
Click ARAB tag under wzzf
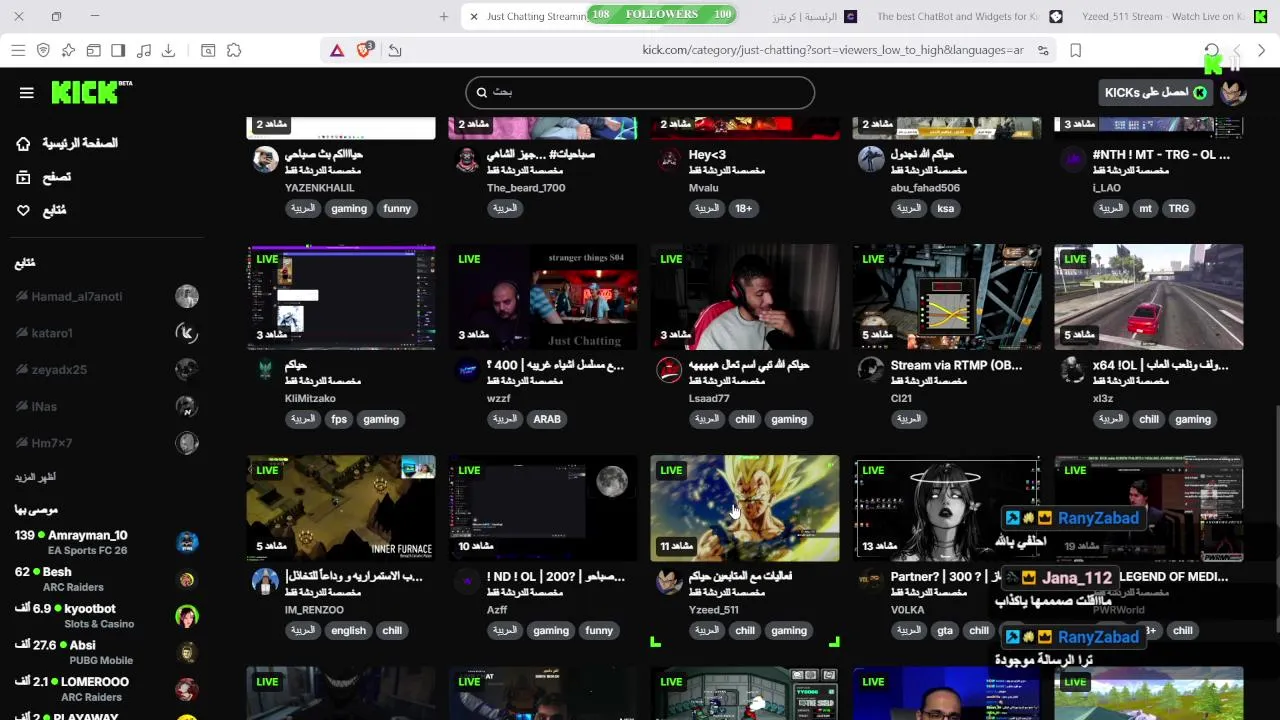point(547,420)
